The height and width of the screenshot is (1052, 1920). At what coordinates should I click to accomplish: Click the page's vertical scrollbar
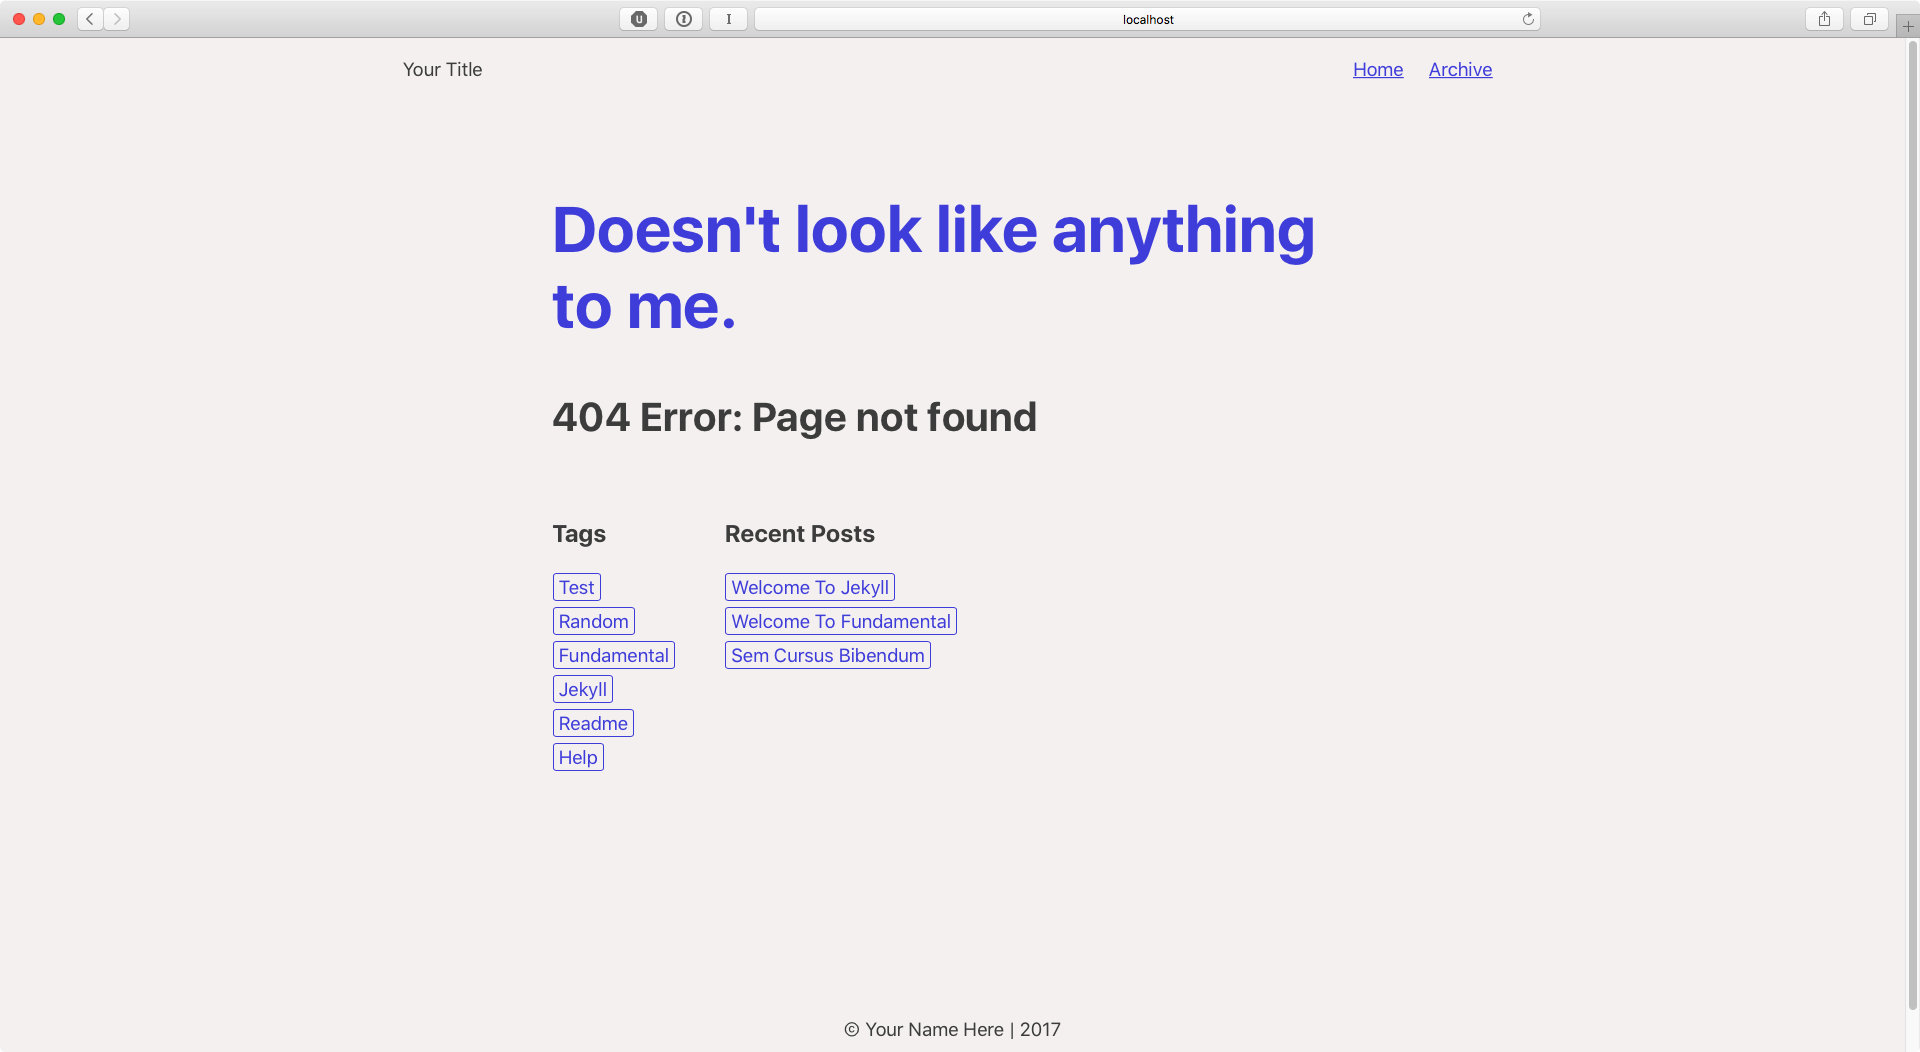point(1913,525)
